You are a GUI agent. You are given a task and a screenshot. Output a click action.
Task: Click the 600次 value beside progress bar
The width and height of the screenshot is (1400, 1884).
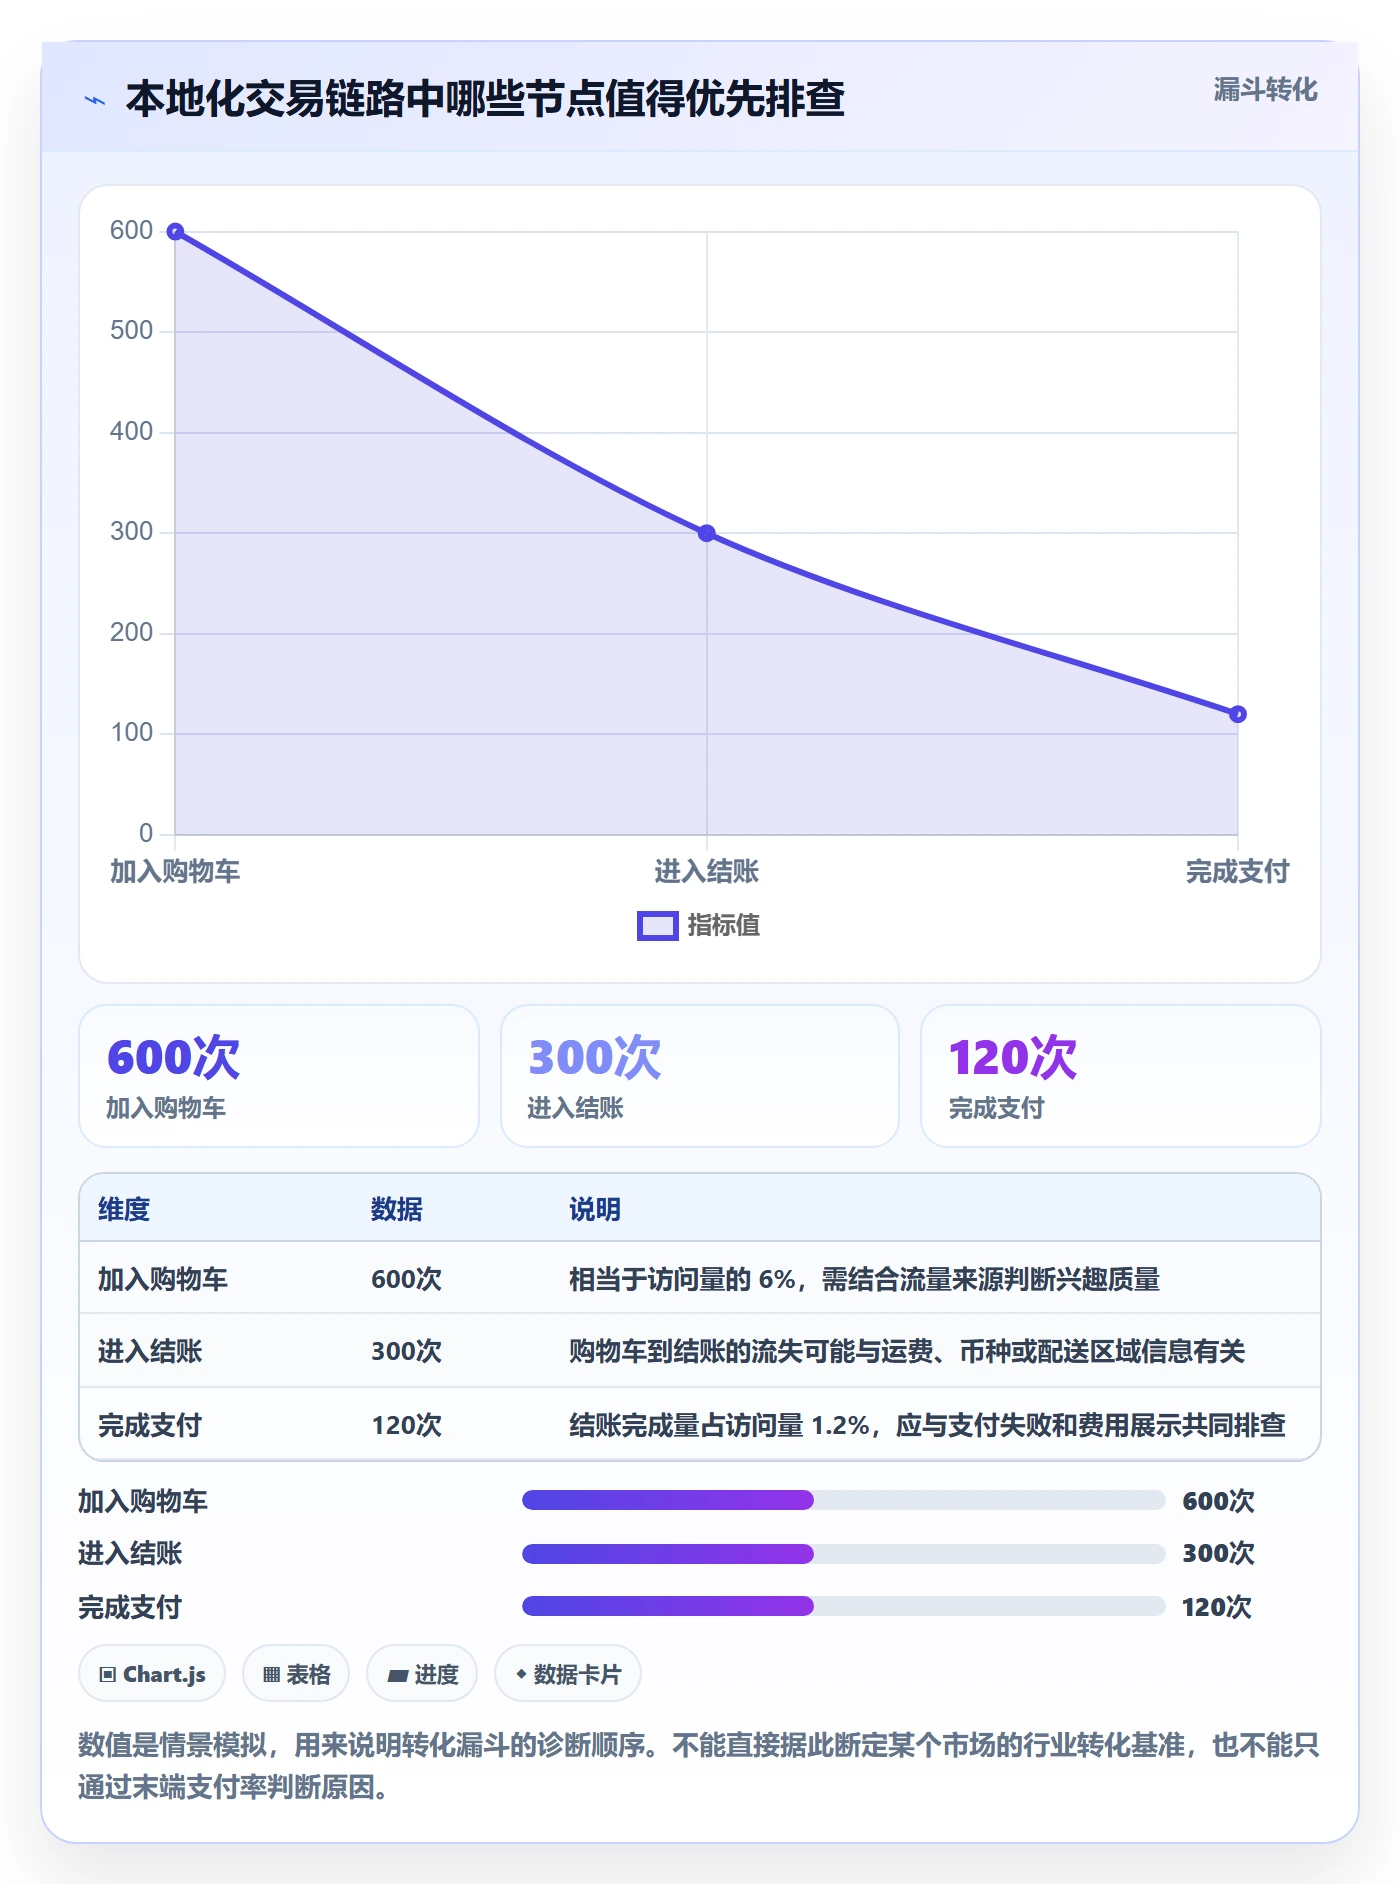click(x=1218, y=1500)
